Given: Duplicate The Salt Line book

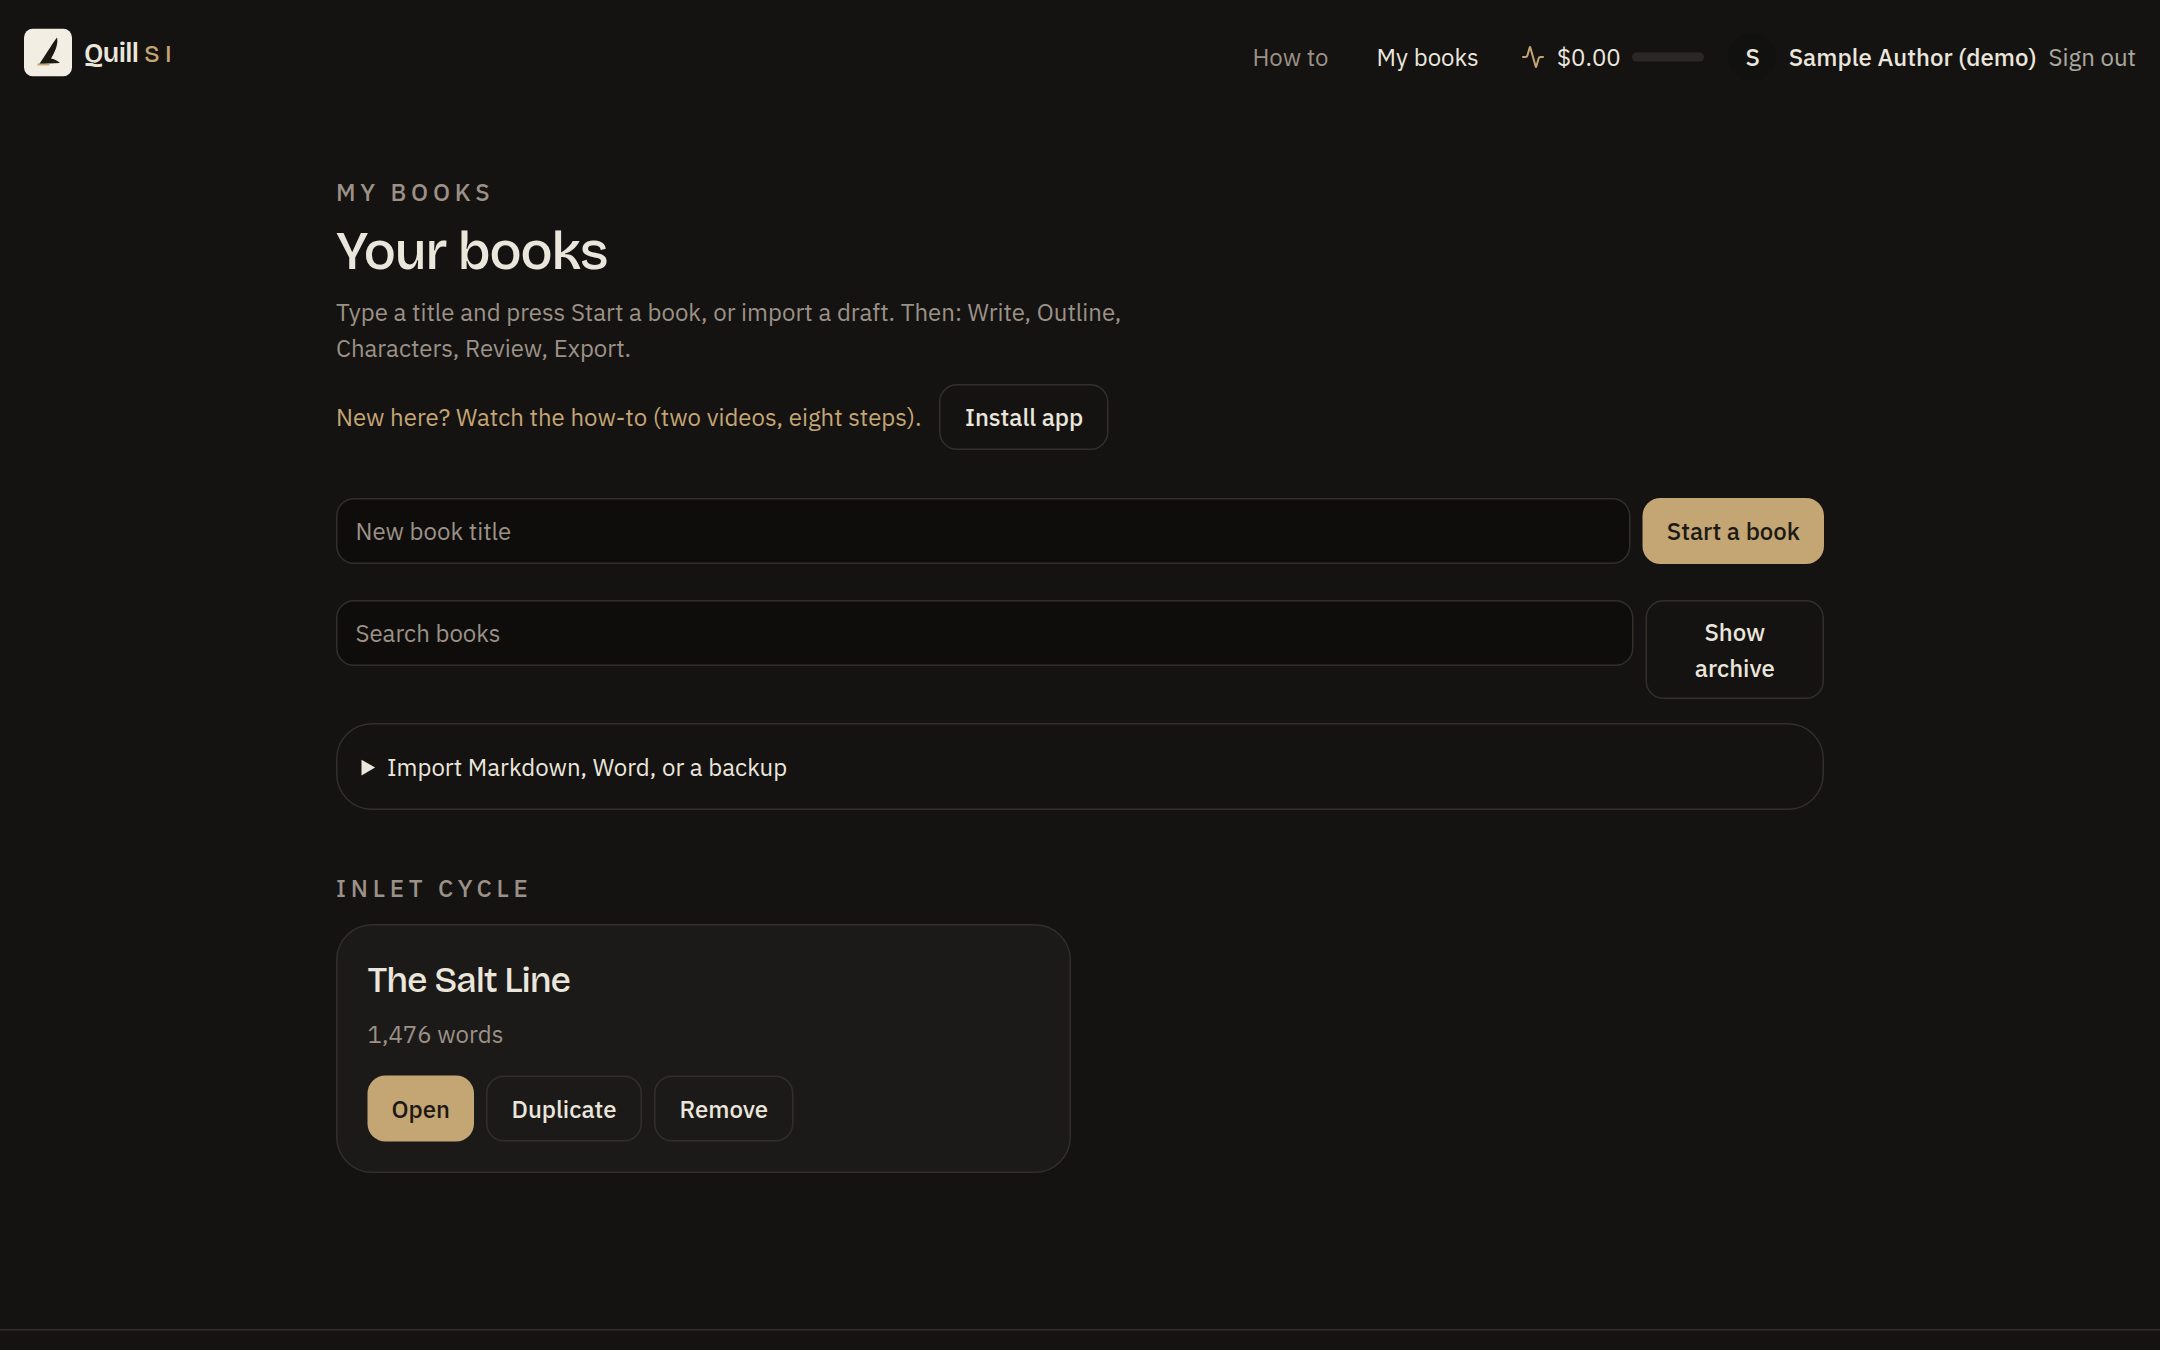Looking at the screenshot, I should pos(563,1109).
